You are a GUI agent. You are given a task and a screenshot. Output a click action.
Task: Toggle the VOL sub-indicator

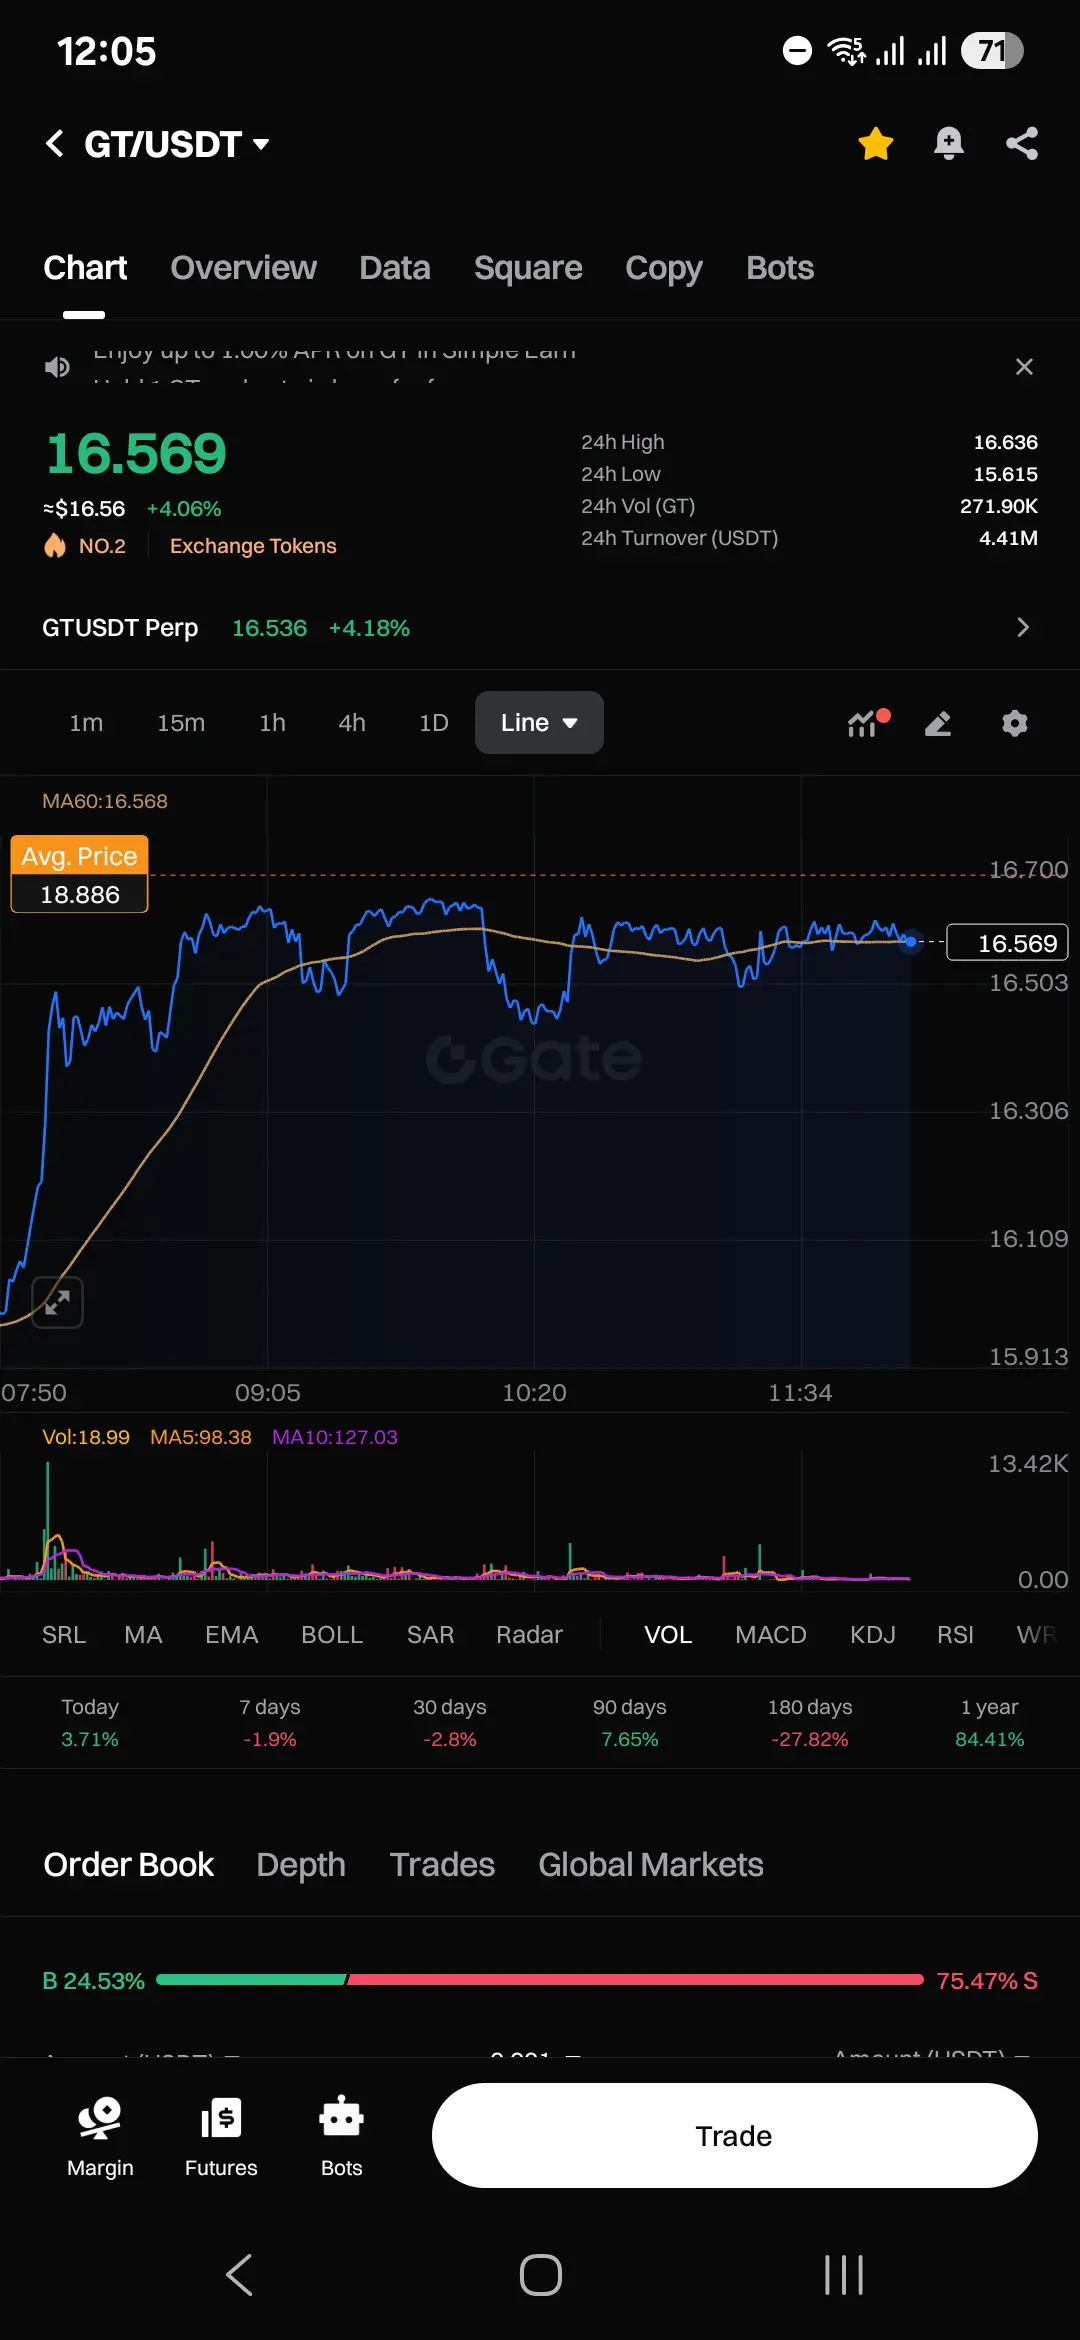coord(668,1635)
